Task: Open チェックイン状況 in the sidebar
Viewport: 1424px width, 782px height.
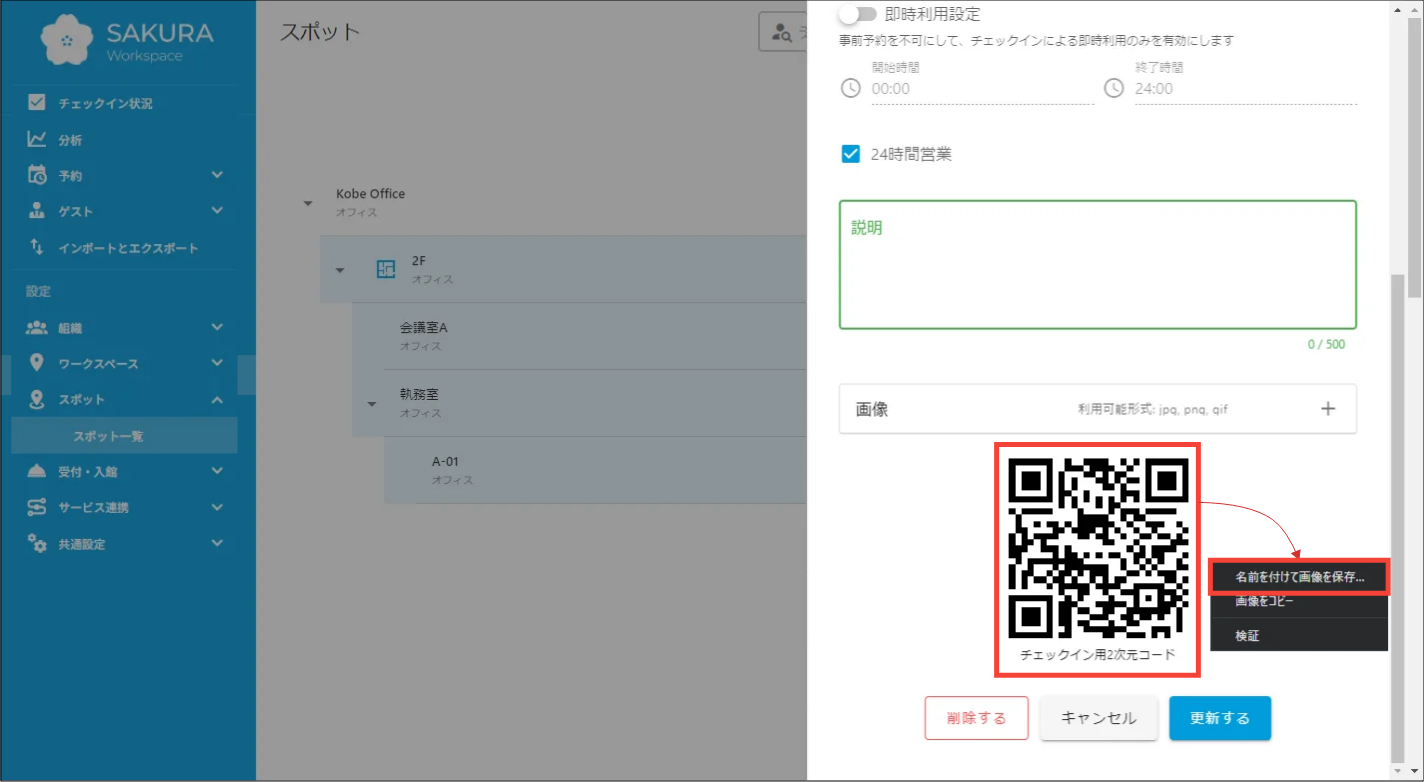Action: [105, 103]
